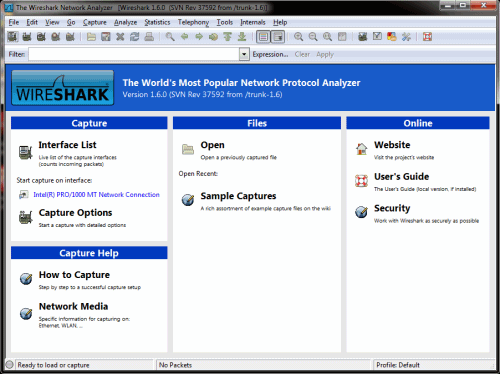Open Capture Options with detailed settings
This screenshot has height=374, width=500.
[x=75, y=213]
